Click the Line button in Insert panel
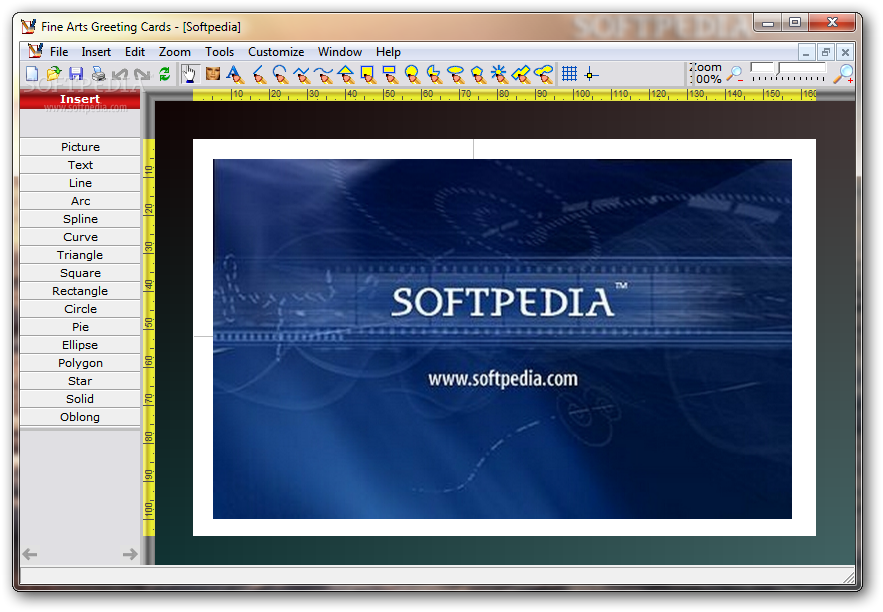The height and width of the screenshot is (612, 883). (x=80, y=183)
